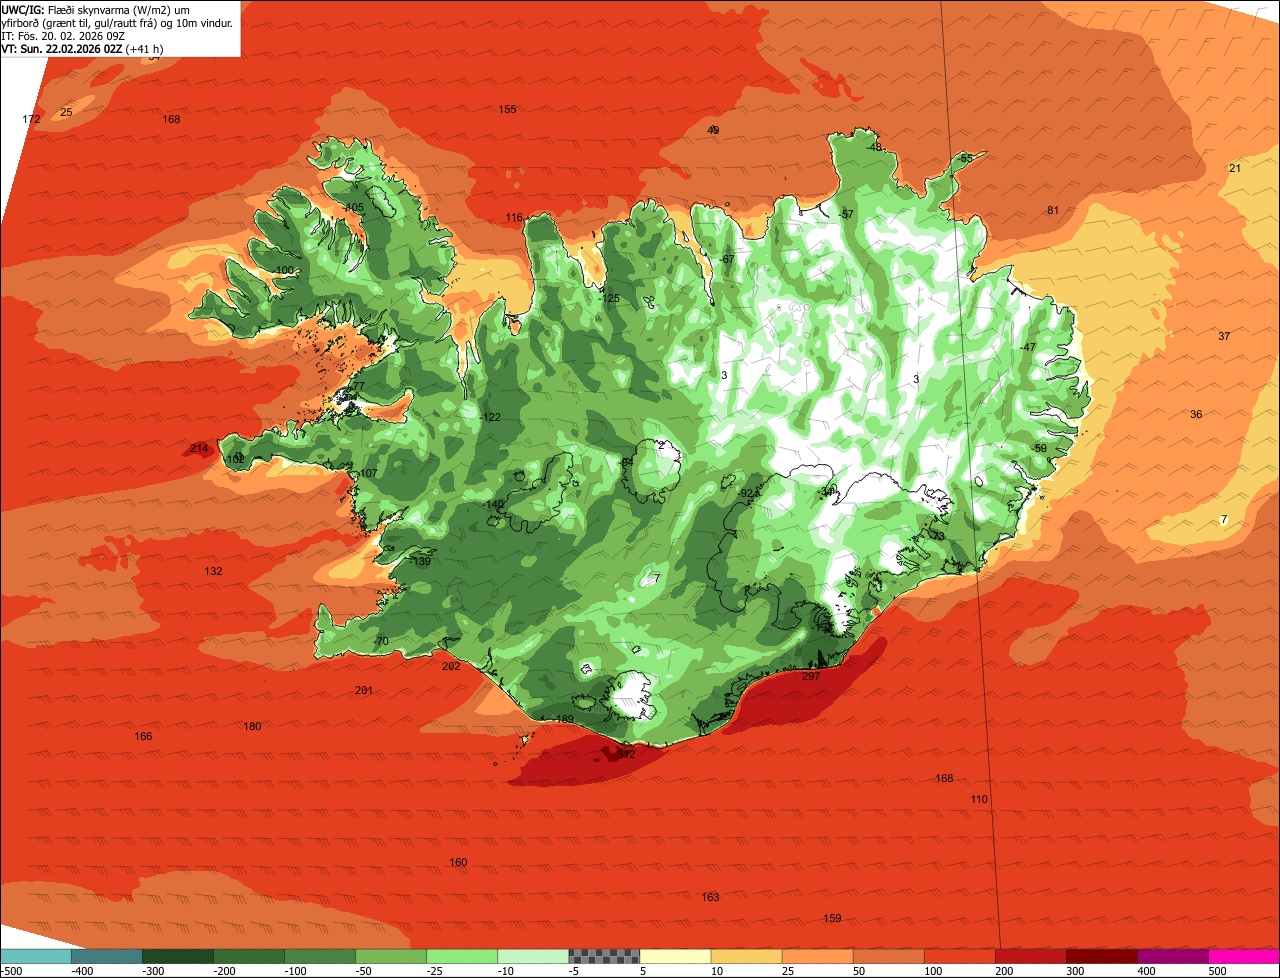Click the 'UWC/IG:' heading in the info box
The image size is (1280, 978).
[x=24, y=9]
